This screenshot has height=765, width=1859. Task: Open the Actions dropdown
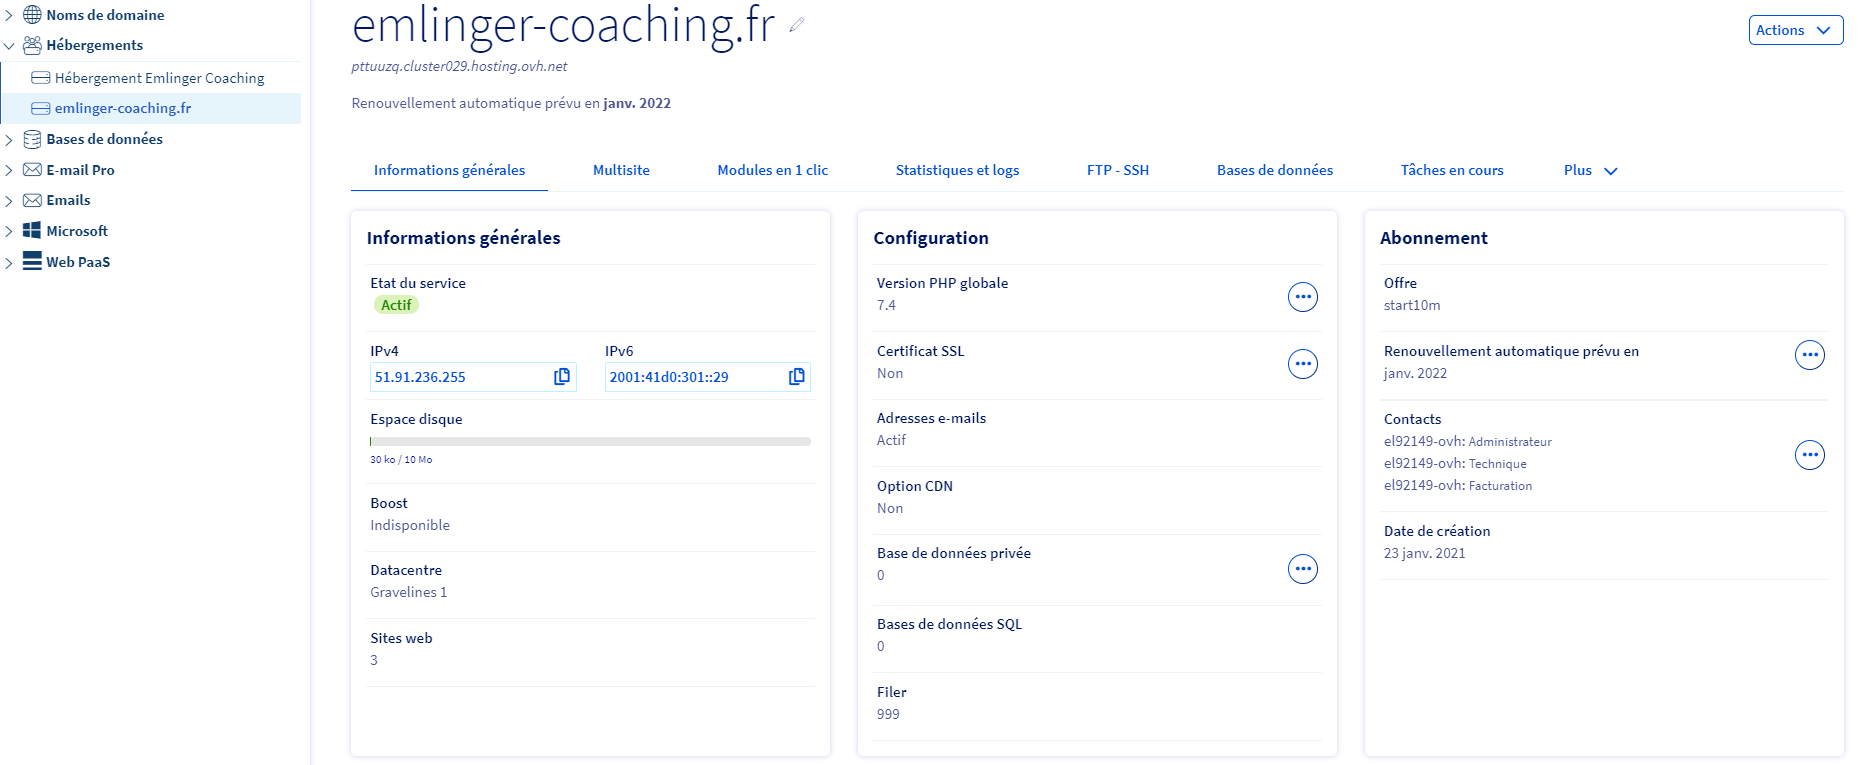coord(1795,30)
